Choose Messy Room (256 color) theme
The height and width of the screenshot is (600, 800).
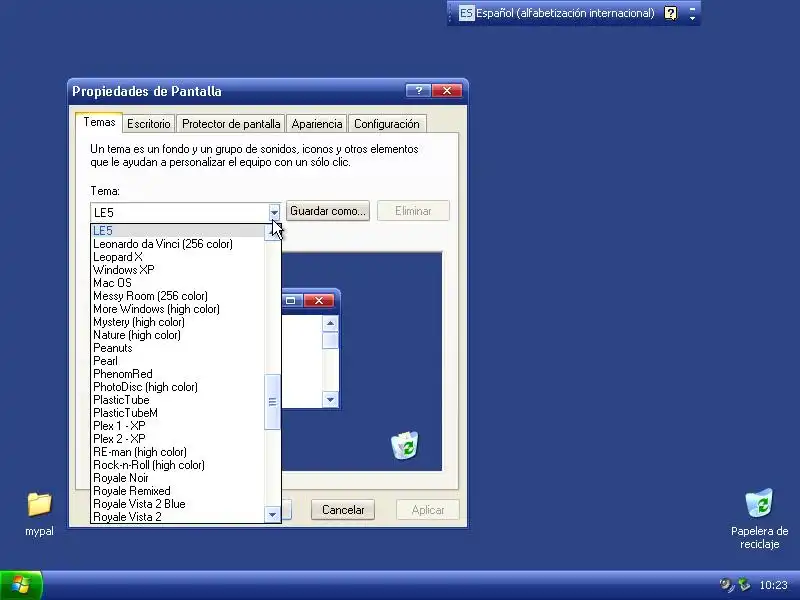click(178, 296)
